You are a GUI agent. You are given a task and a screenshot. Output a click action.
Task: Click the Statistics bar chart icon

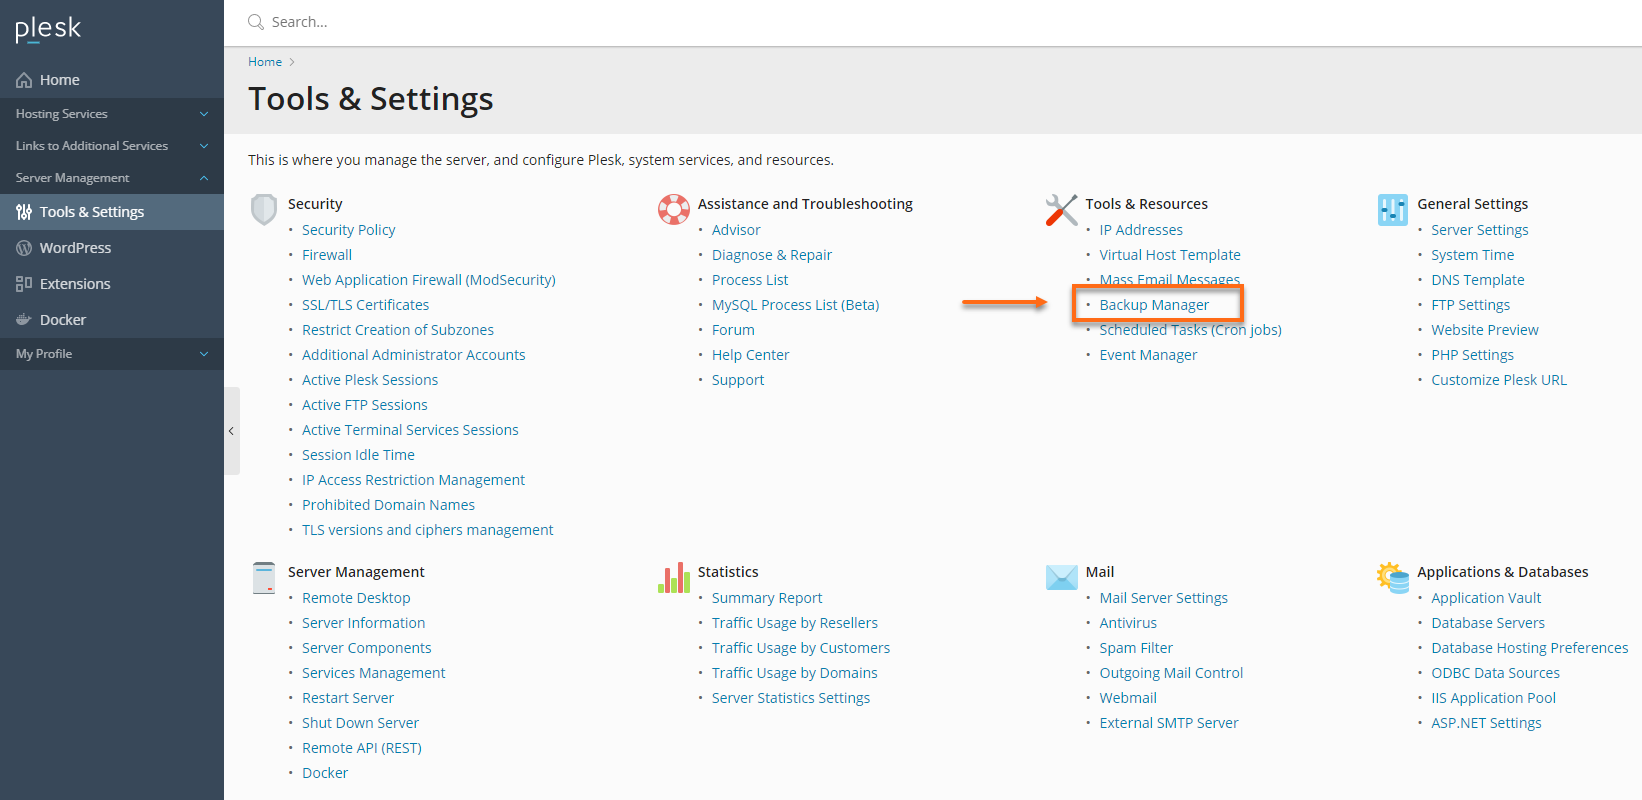tap(674, 577)
